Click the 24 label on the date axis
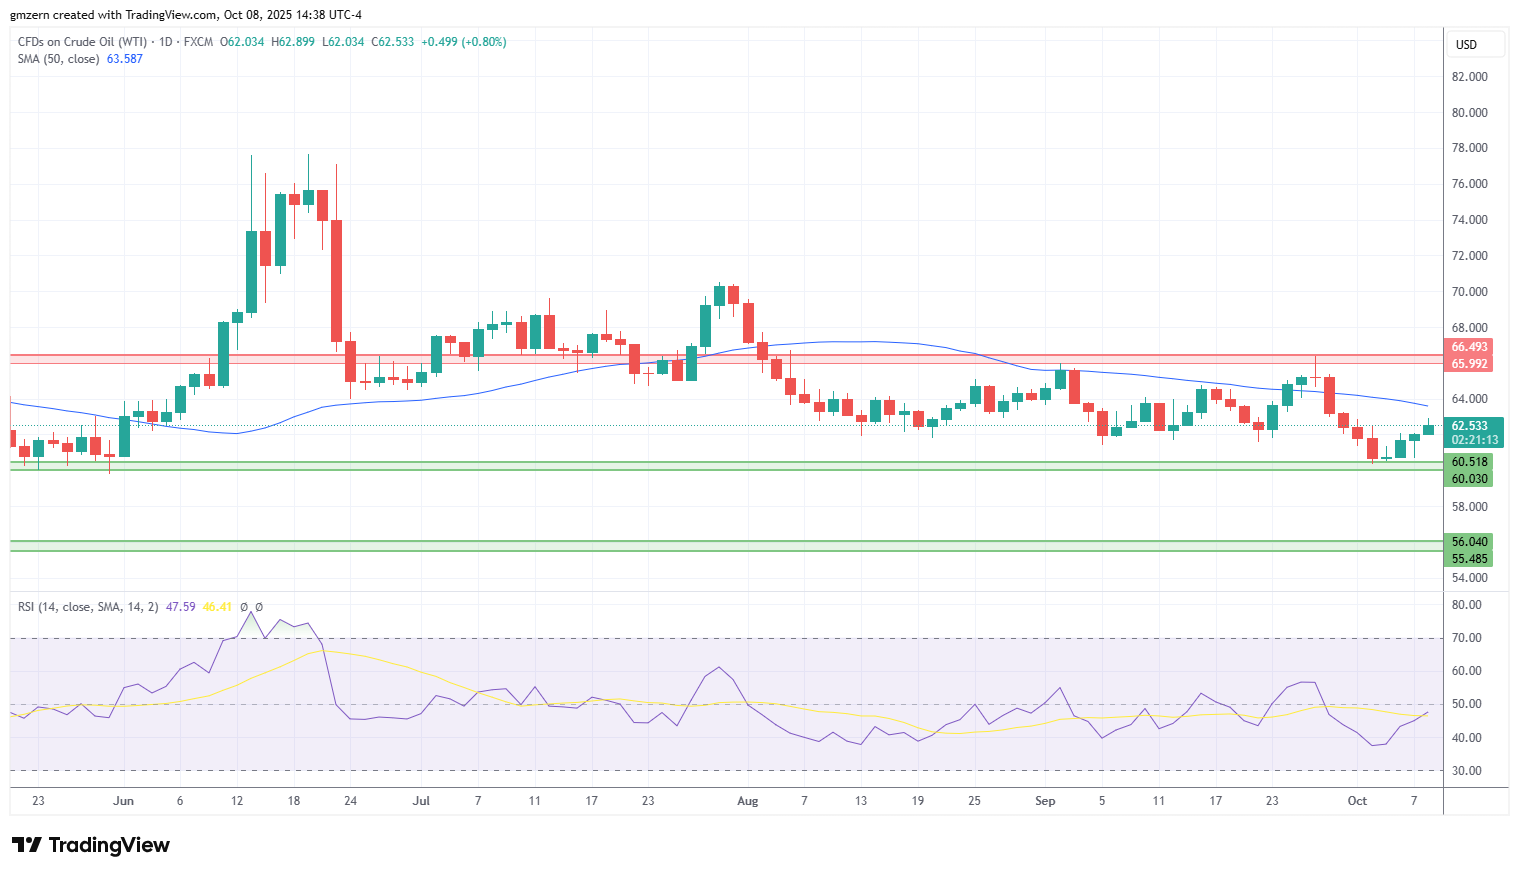Viewport: 1519px width, 875px height. [351, 801]
